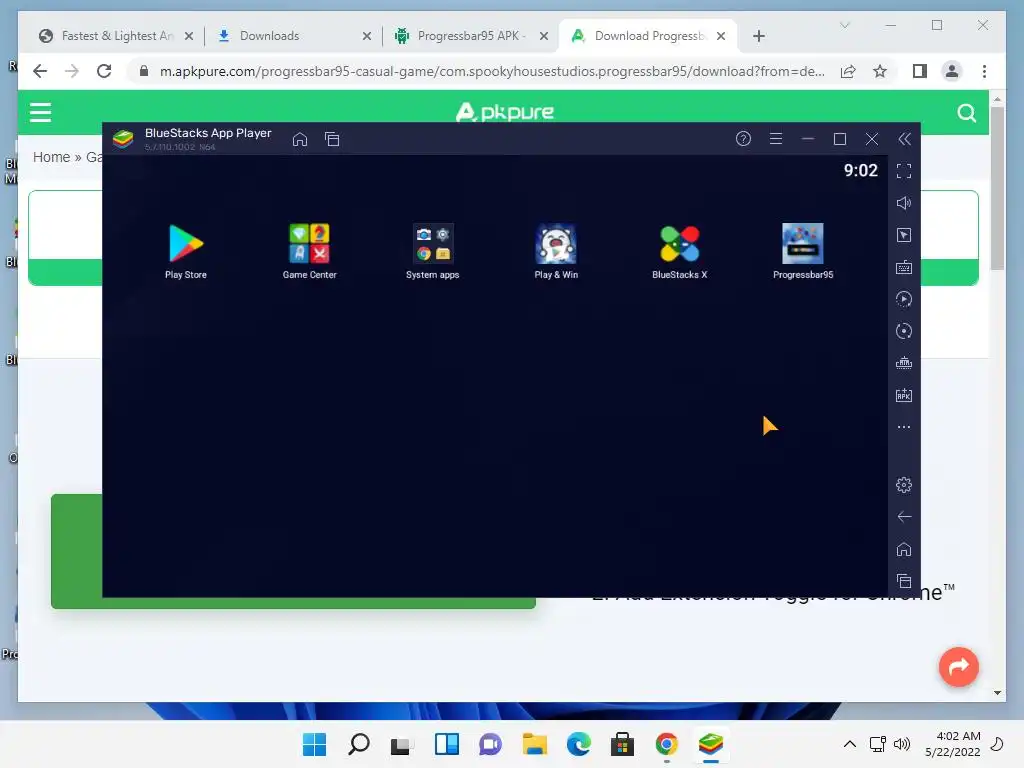Toggle Chrome side panel

[x=920, y=71]
